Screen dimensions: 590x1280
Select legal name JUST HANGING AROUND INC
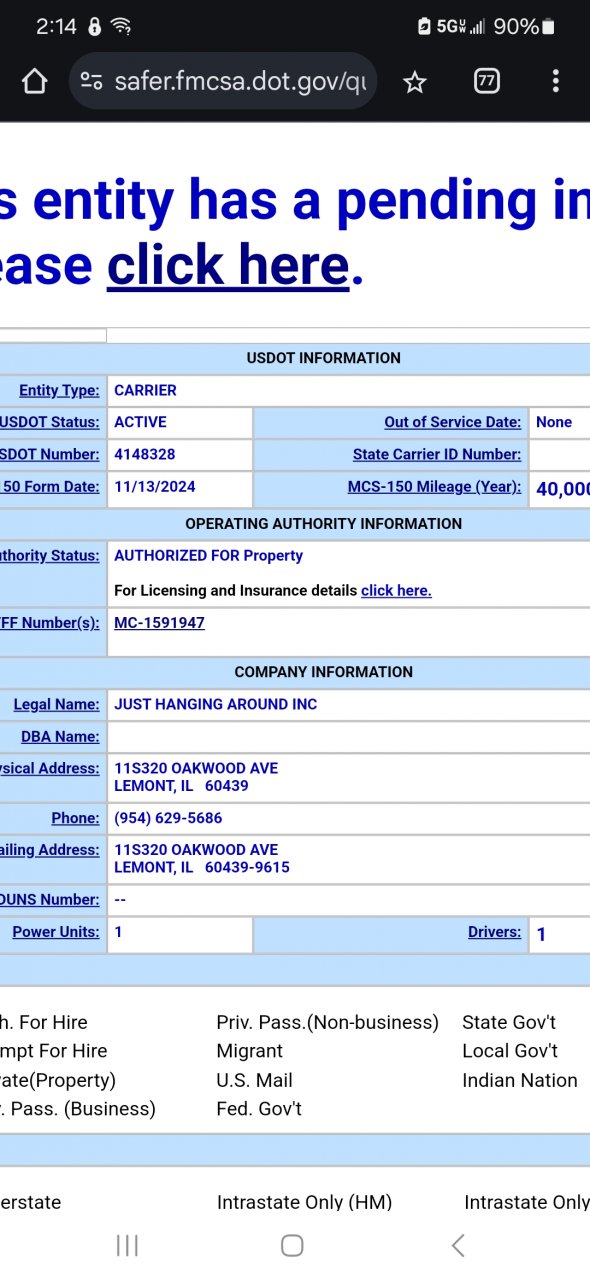point(215,704)
